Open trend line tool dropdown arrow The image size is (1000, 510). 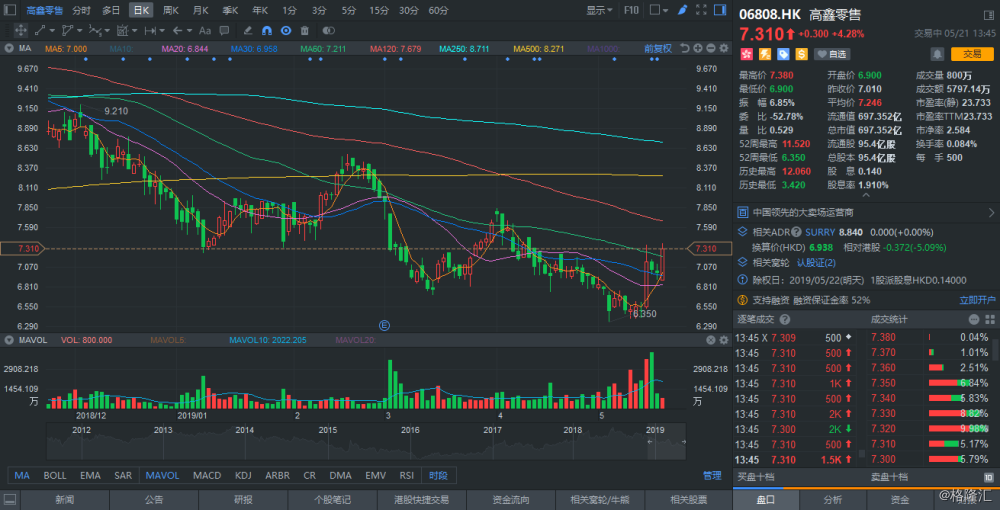(51, 30)
